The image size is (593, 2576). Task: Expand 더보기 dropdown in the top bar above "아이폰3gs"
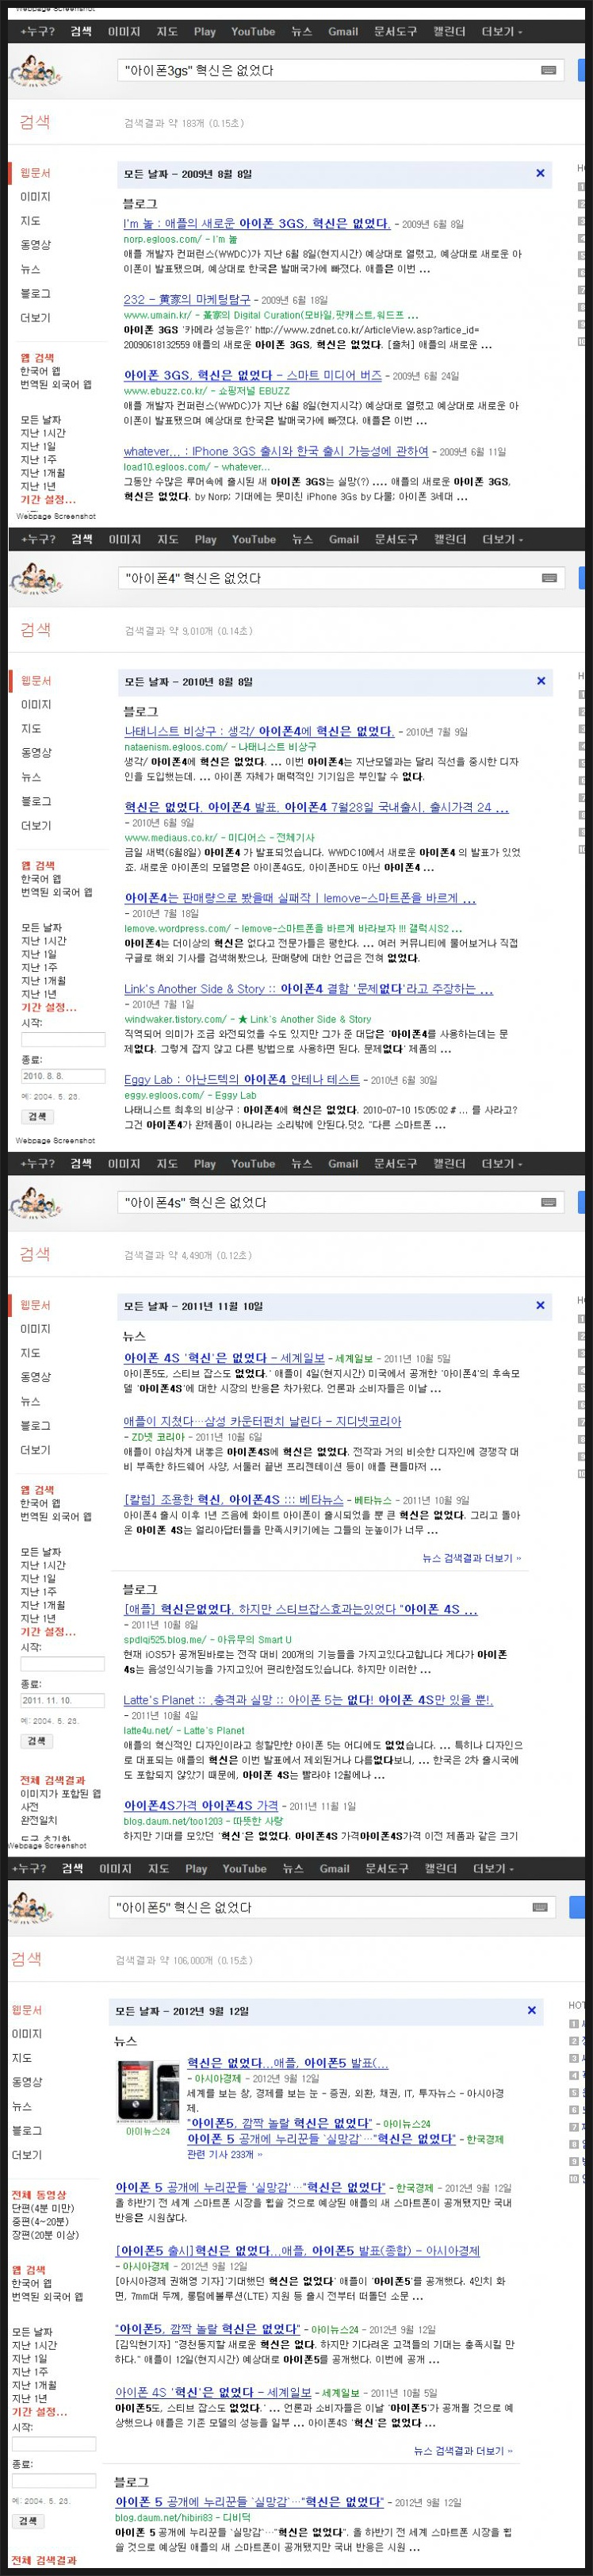click(502, 32)
